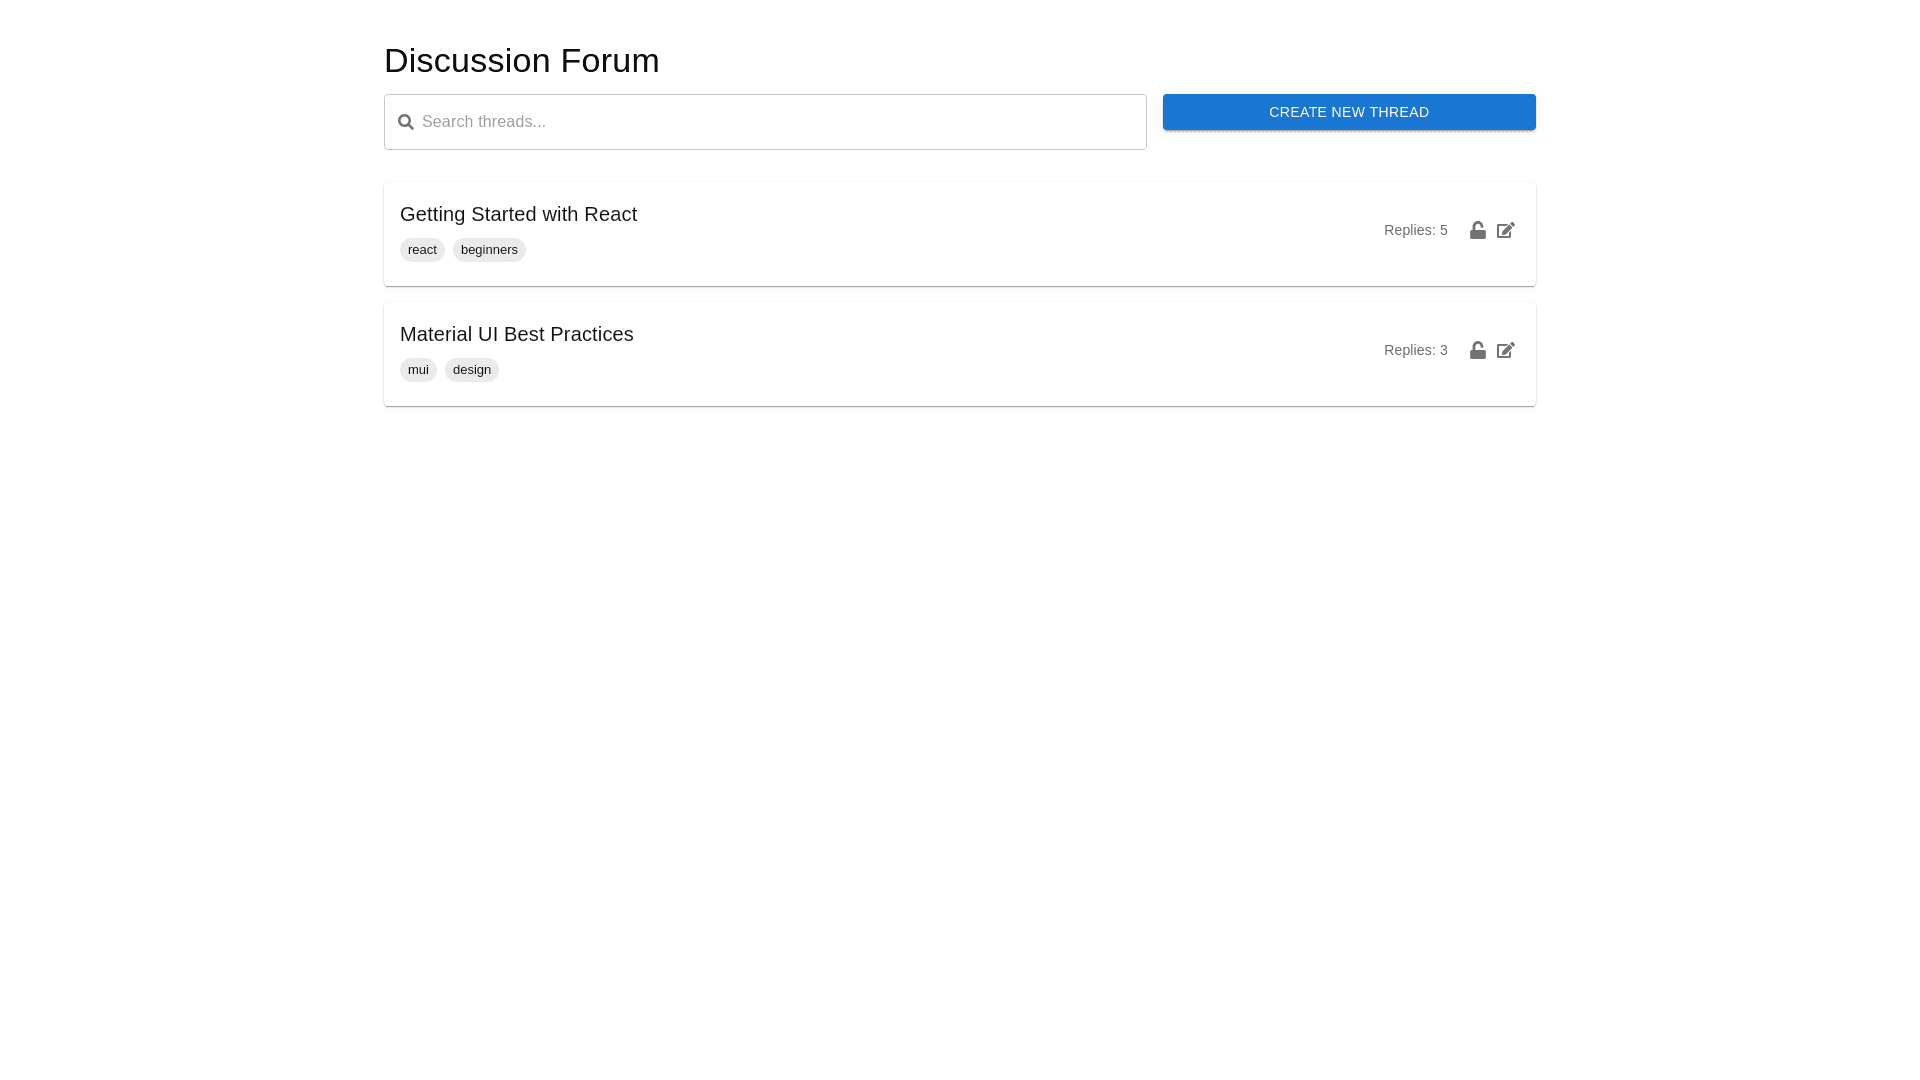Click inside the search threads field
Image resolution: width=1920 pixels, height=1080 pixels.
(x=780, y=122)
